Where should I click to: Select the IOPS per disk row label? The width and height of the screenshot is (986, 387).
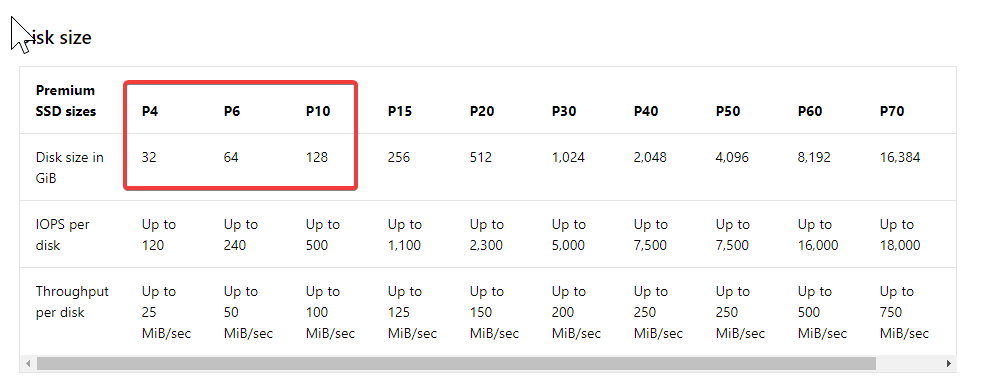pos(63,235)
